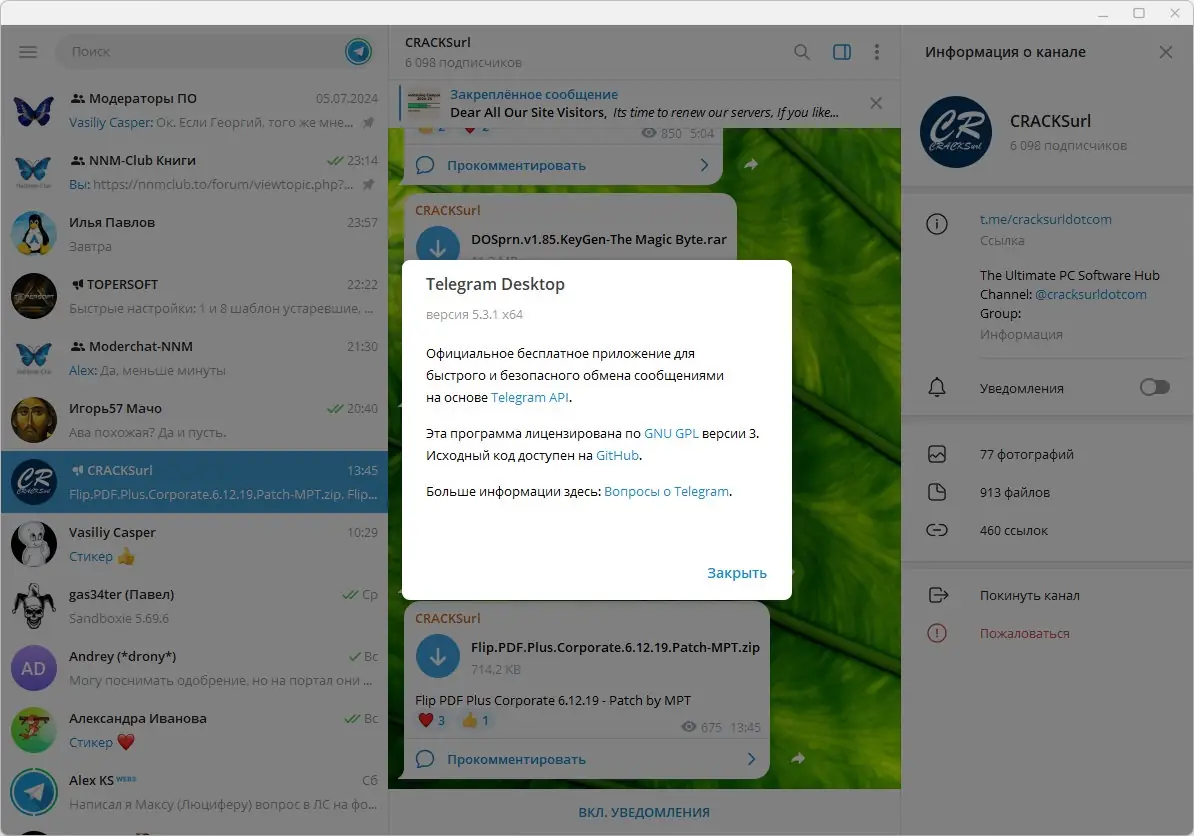This screenshot has height=836, width=1194.
Task: Forward the Flip PDF Plus post
Action: pyautogui.click(x=798, y=758)
